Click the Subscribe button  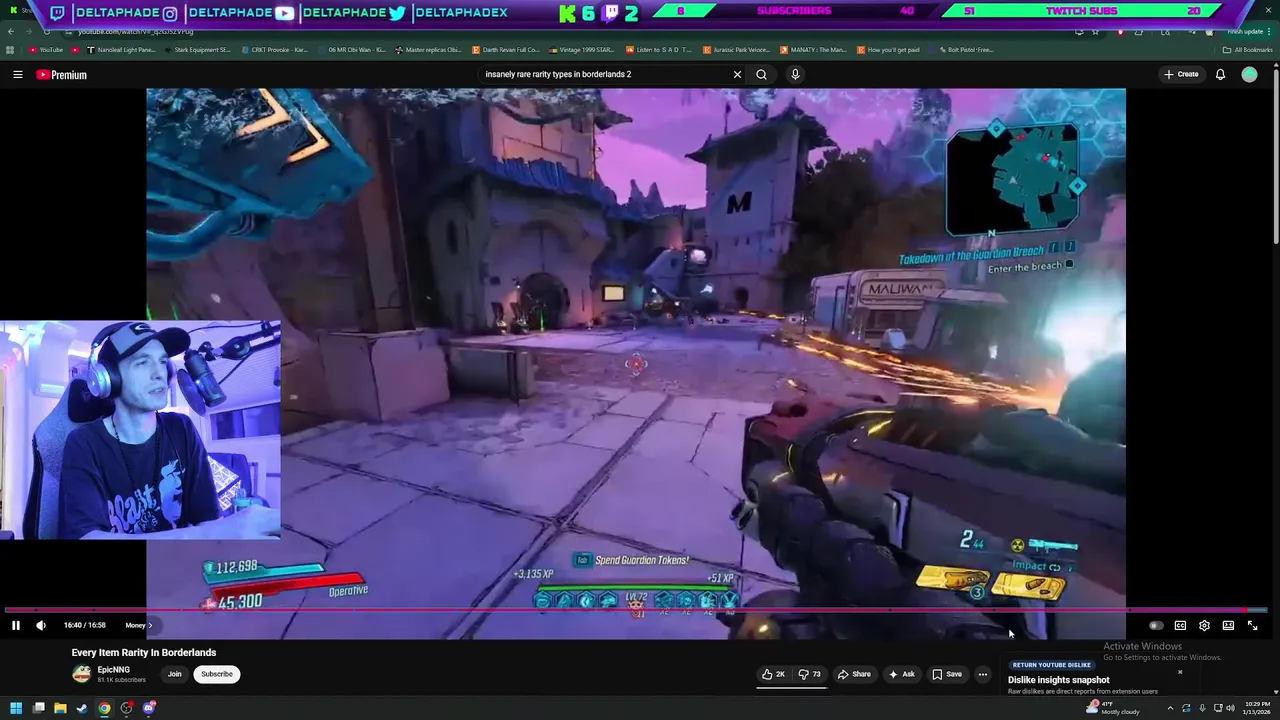point(216,674)
